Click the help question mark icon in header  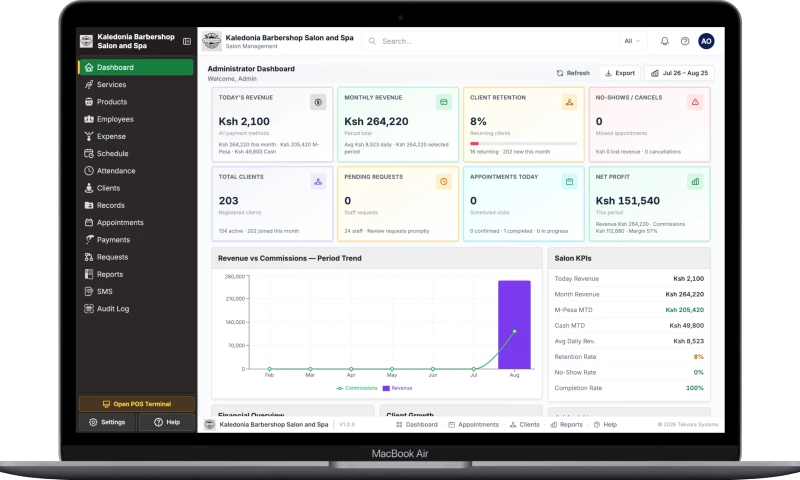[x=685, y=41]
